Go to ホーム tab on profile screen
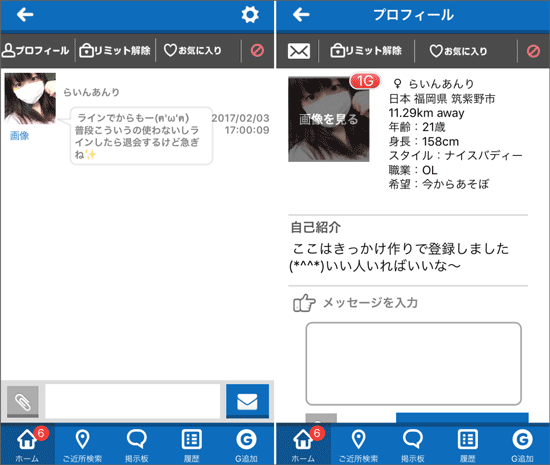Viewport: 550px width, 465px height. (304, 444)
